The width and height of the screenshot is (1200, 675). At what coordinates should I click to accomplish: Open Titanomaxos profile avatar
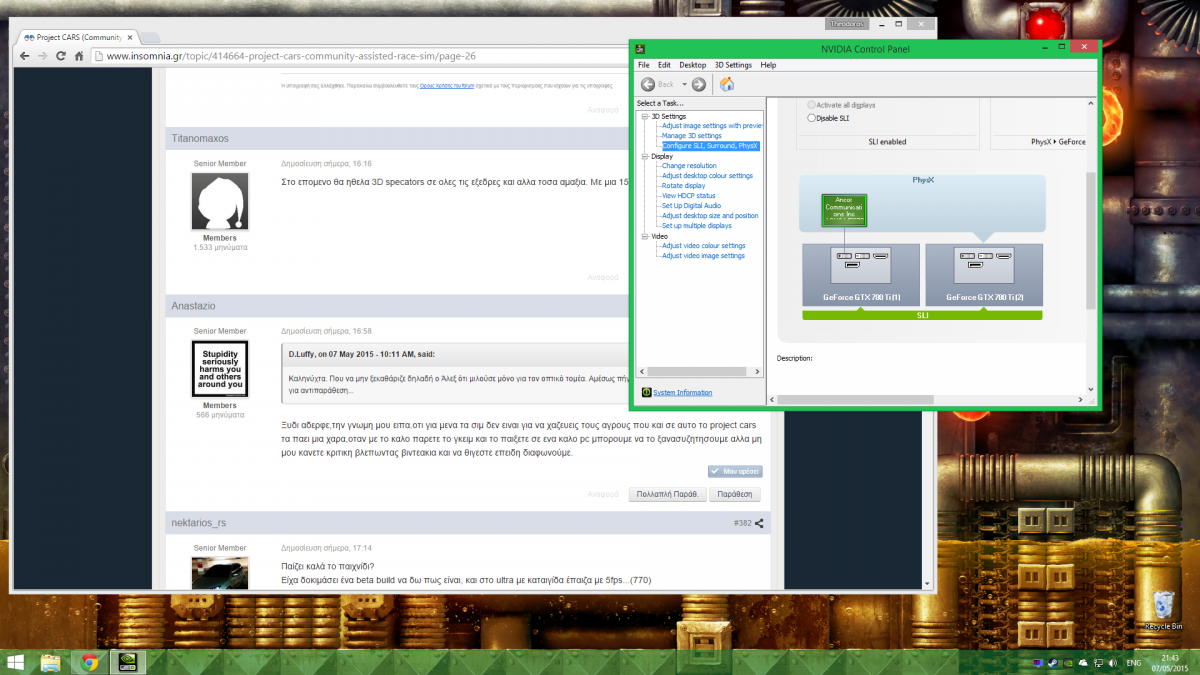[x=220, y=201]
